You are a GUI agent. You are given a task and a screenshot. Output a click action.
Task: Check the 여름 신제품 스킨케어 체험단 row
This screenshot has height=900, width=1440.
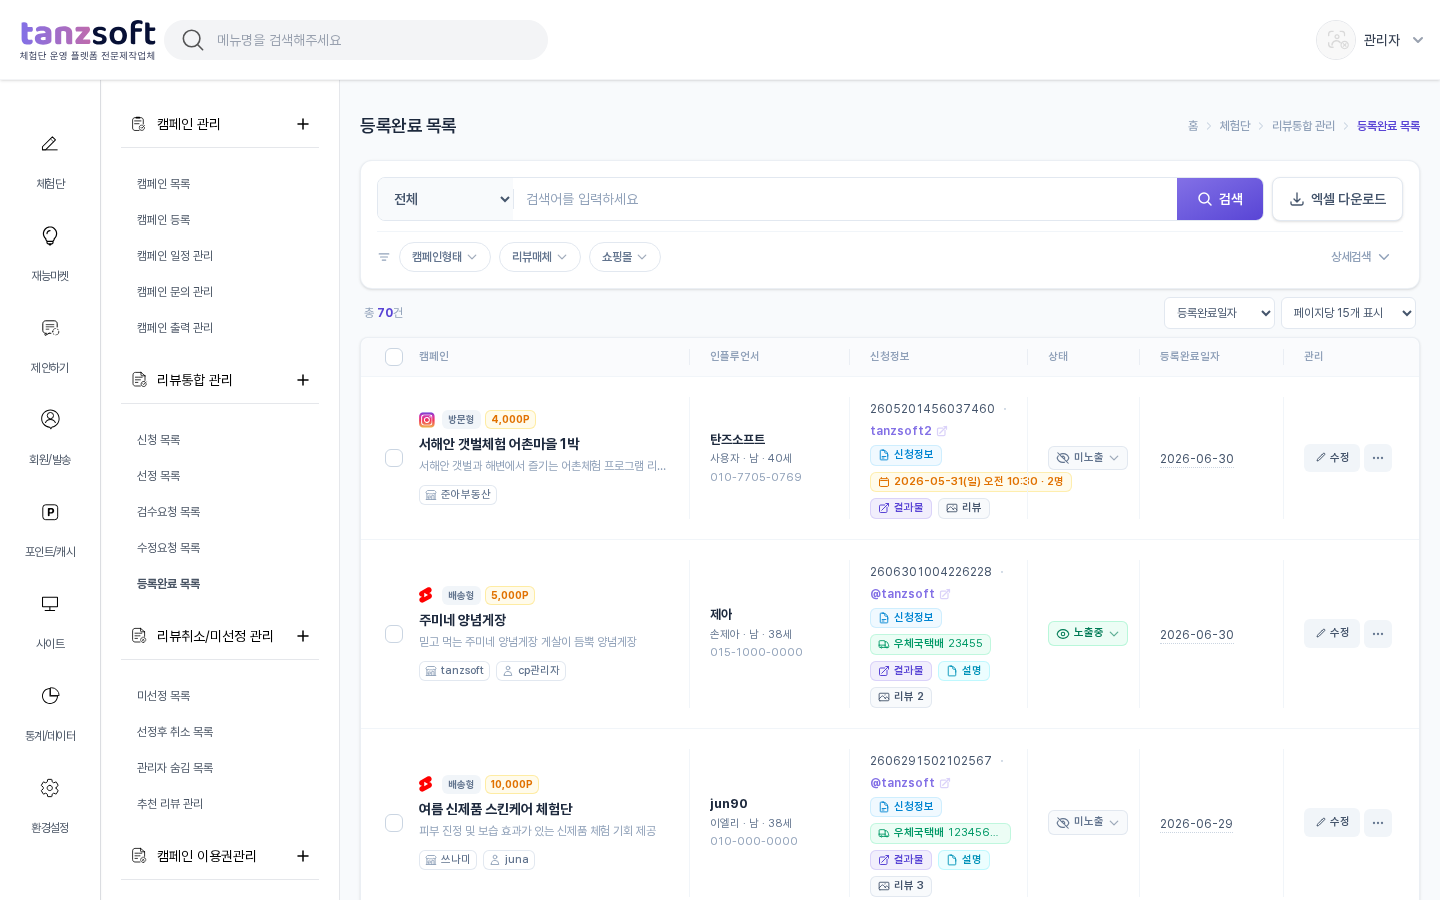click(x=394, y=823)
